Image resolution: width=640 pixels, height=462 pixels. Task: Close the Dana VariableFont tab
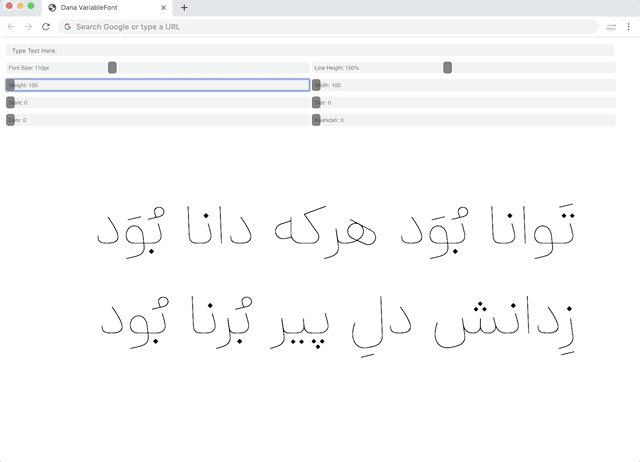pyautogui.click(x=164, y=7)
